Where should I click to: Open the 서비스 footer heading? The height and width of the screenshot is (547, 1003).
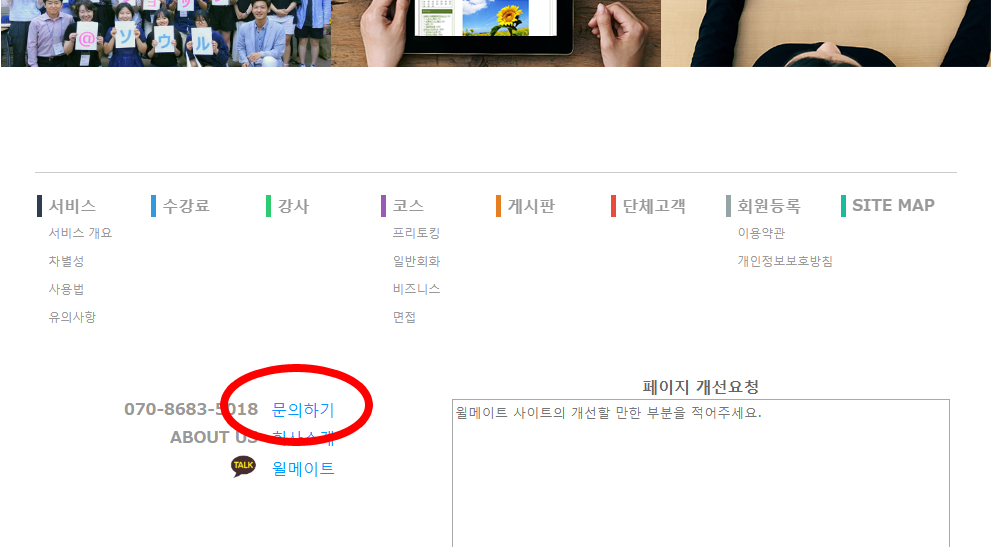[x=72, y=206]
